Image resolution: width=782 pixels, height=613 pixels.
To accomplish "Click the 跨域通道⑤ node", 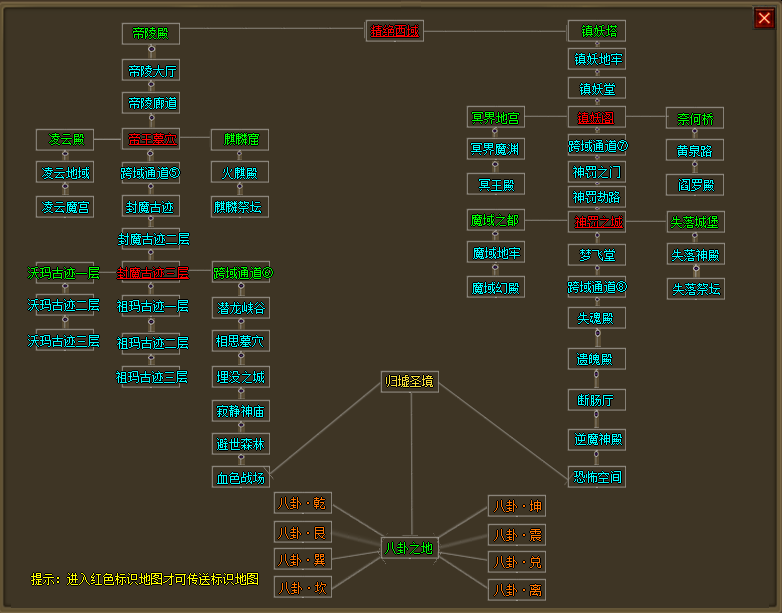I will pyautogui.click(x=151, y=173).
